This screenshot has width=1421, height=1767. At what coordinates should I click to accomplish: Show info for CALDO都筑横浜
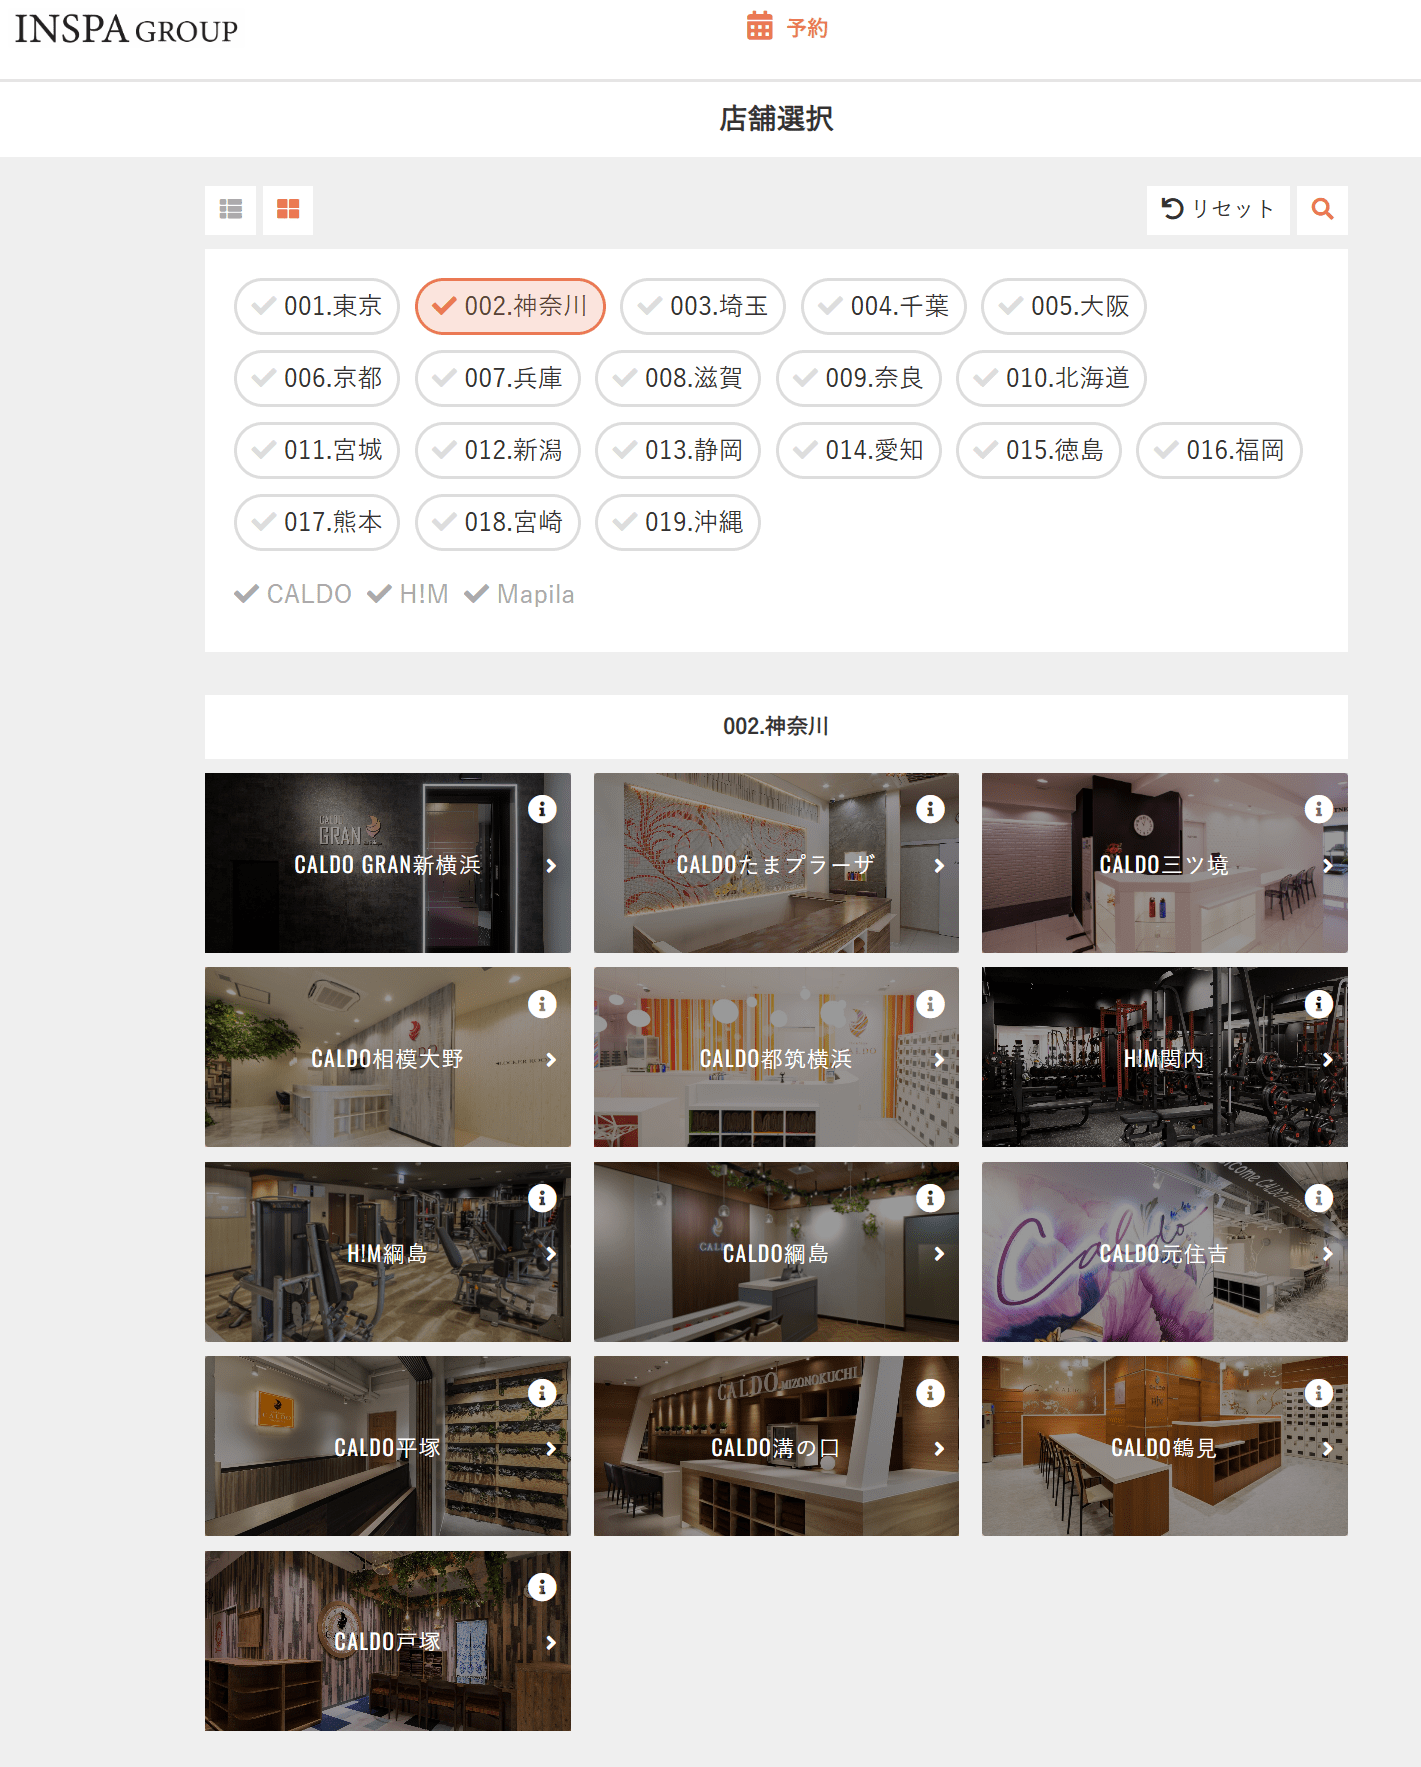pos(930,1003)
